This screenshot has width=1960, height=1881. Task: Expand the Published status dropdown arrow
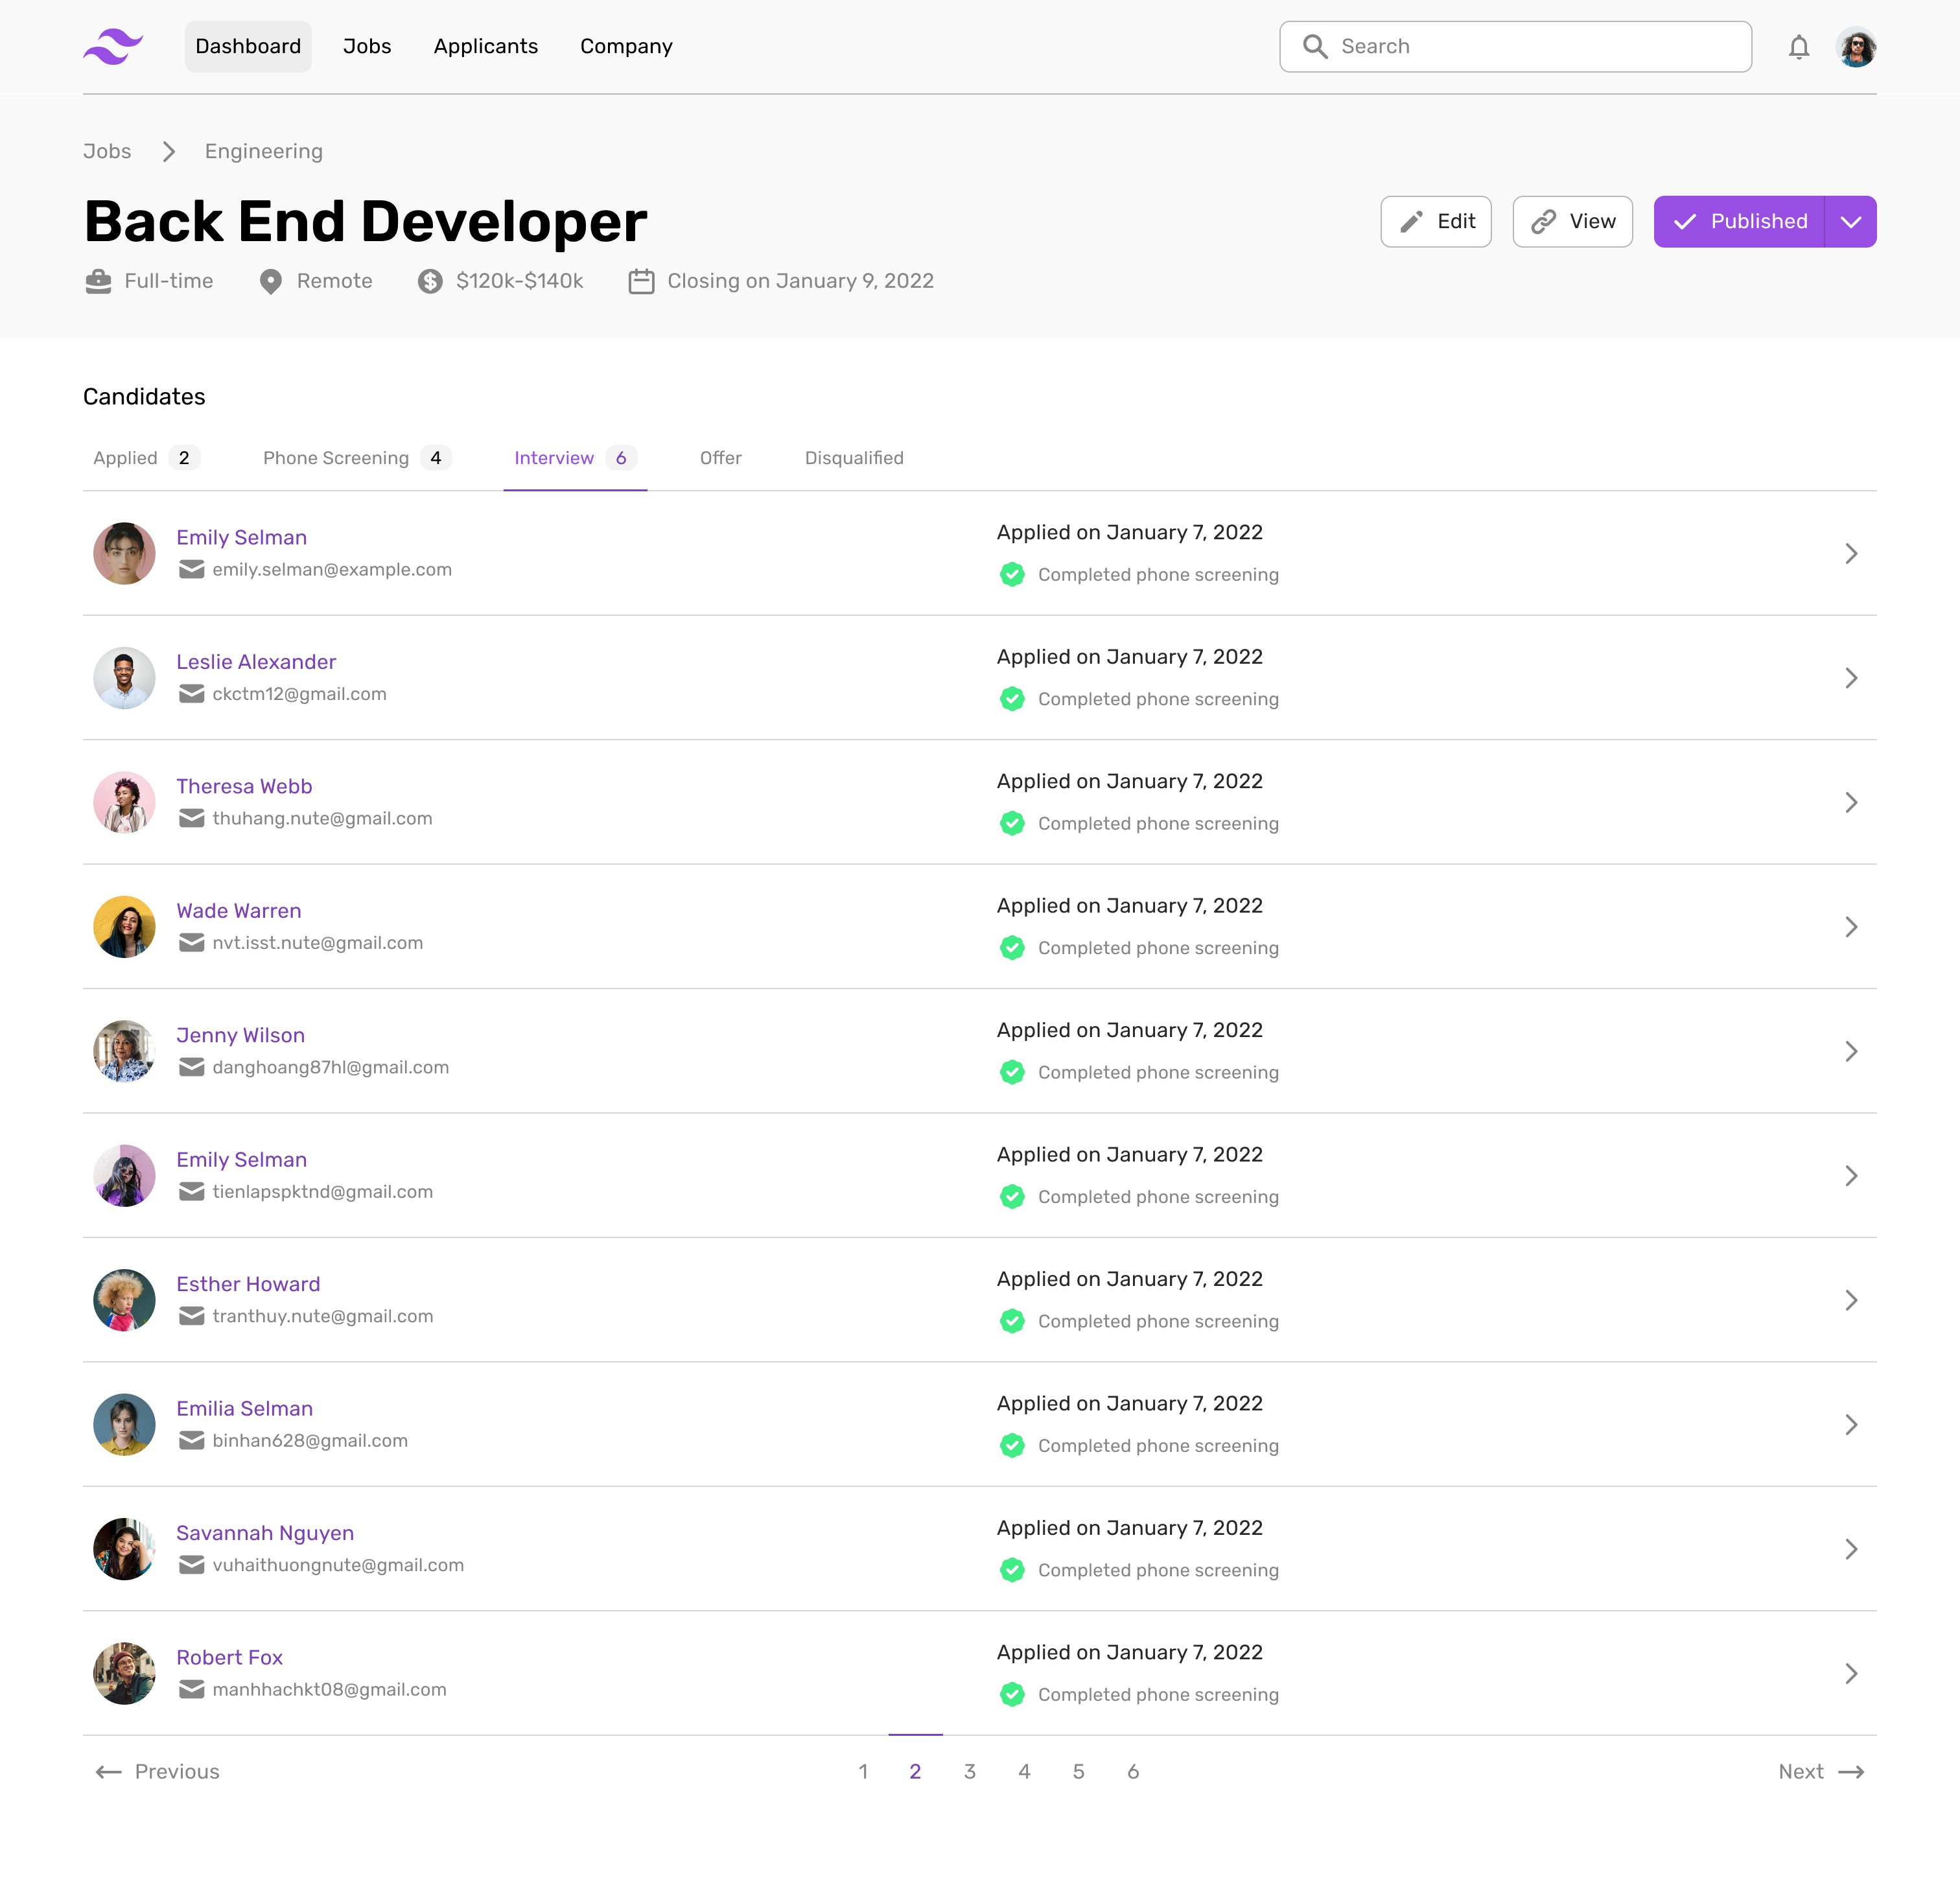(1850, 222)
